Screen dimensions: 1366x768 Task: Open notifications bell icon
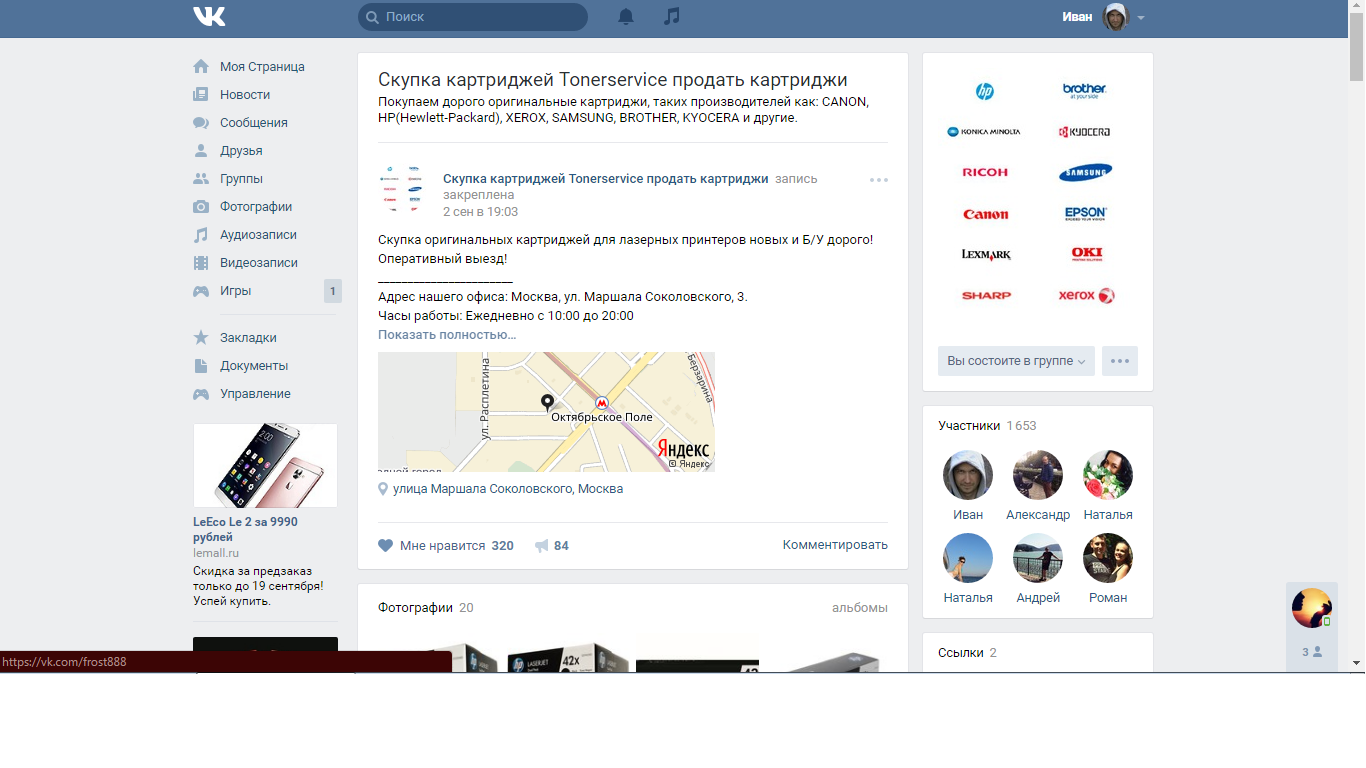tap(626, 16)
